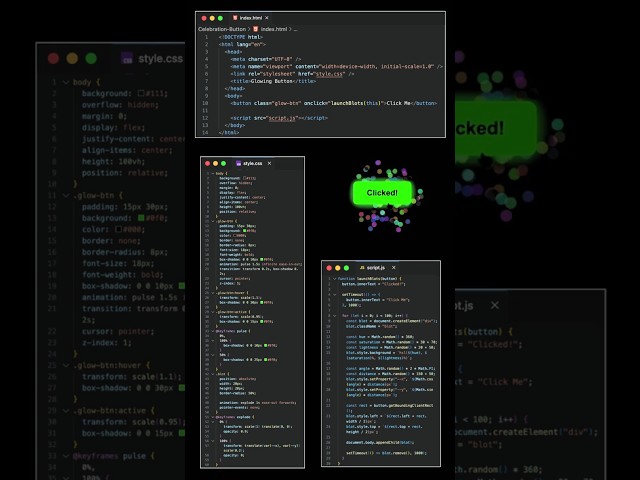Close the index.html tab with its X
Image resolution: width=640 pixels, height=480 pixels.
(267, 18)
